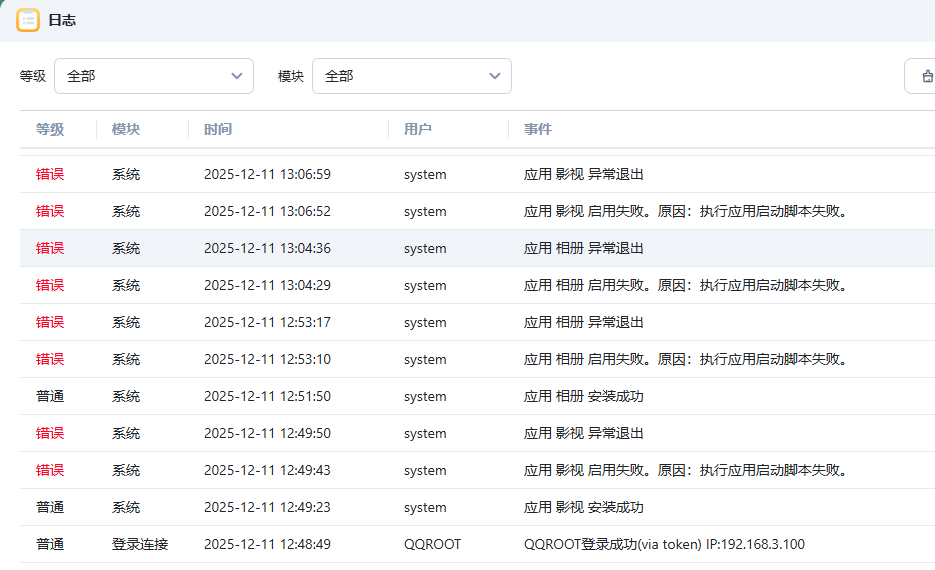Click the 登录连接 module cell
This screenshot has height=570, width=935.
click(140, 544)
